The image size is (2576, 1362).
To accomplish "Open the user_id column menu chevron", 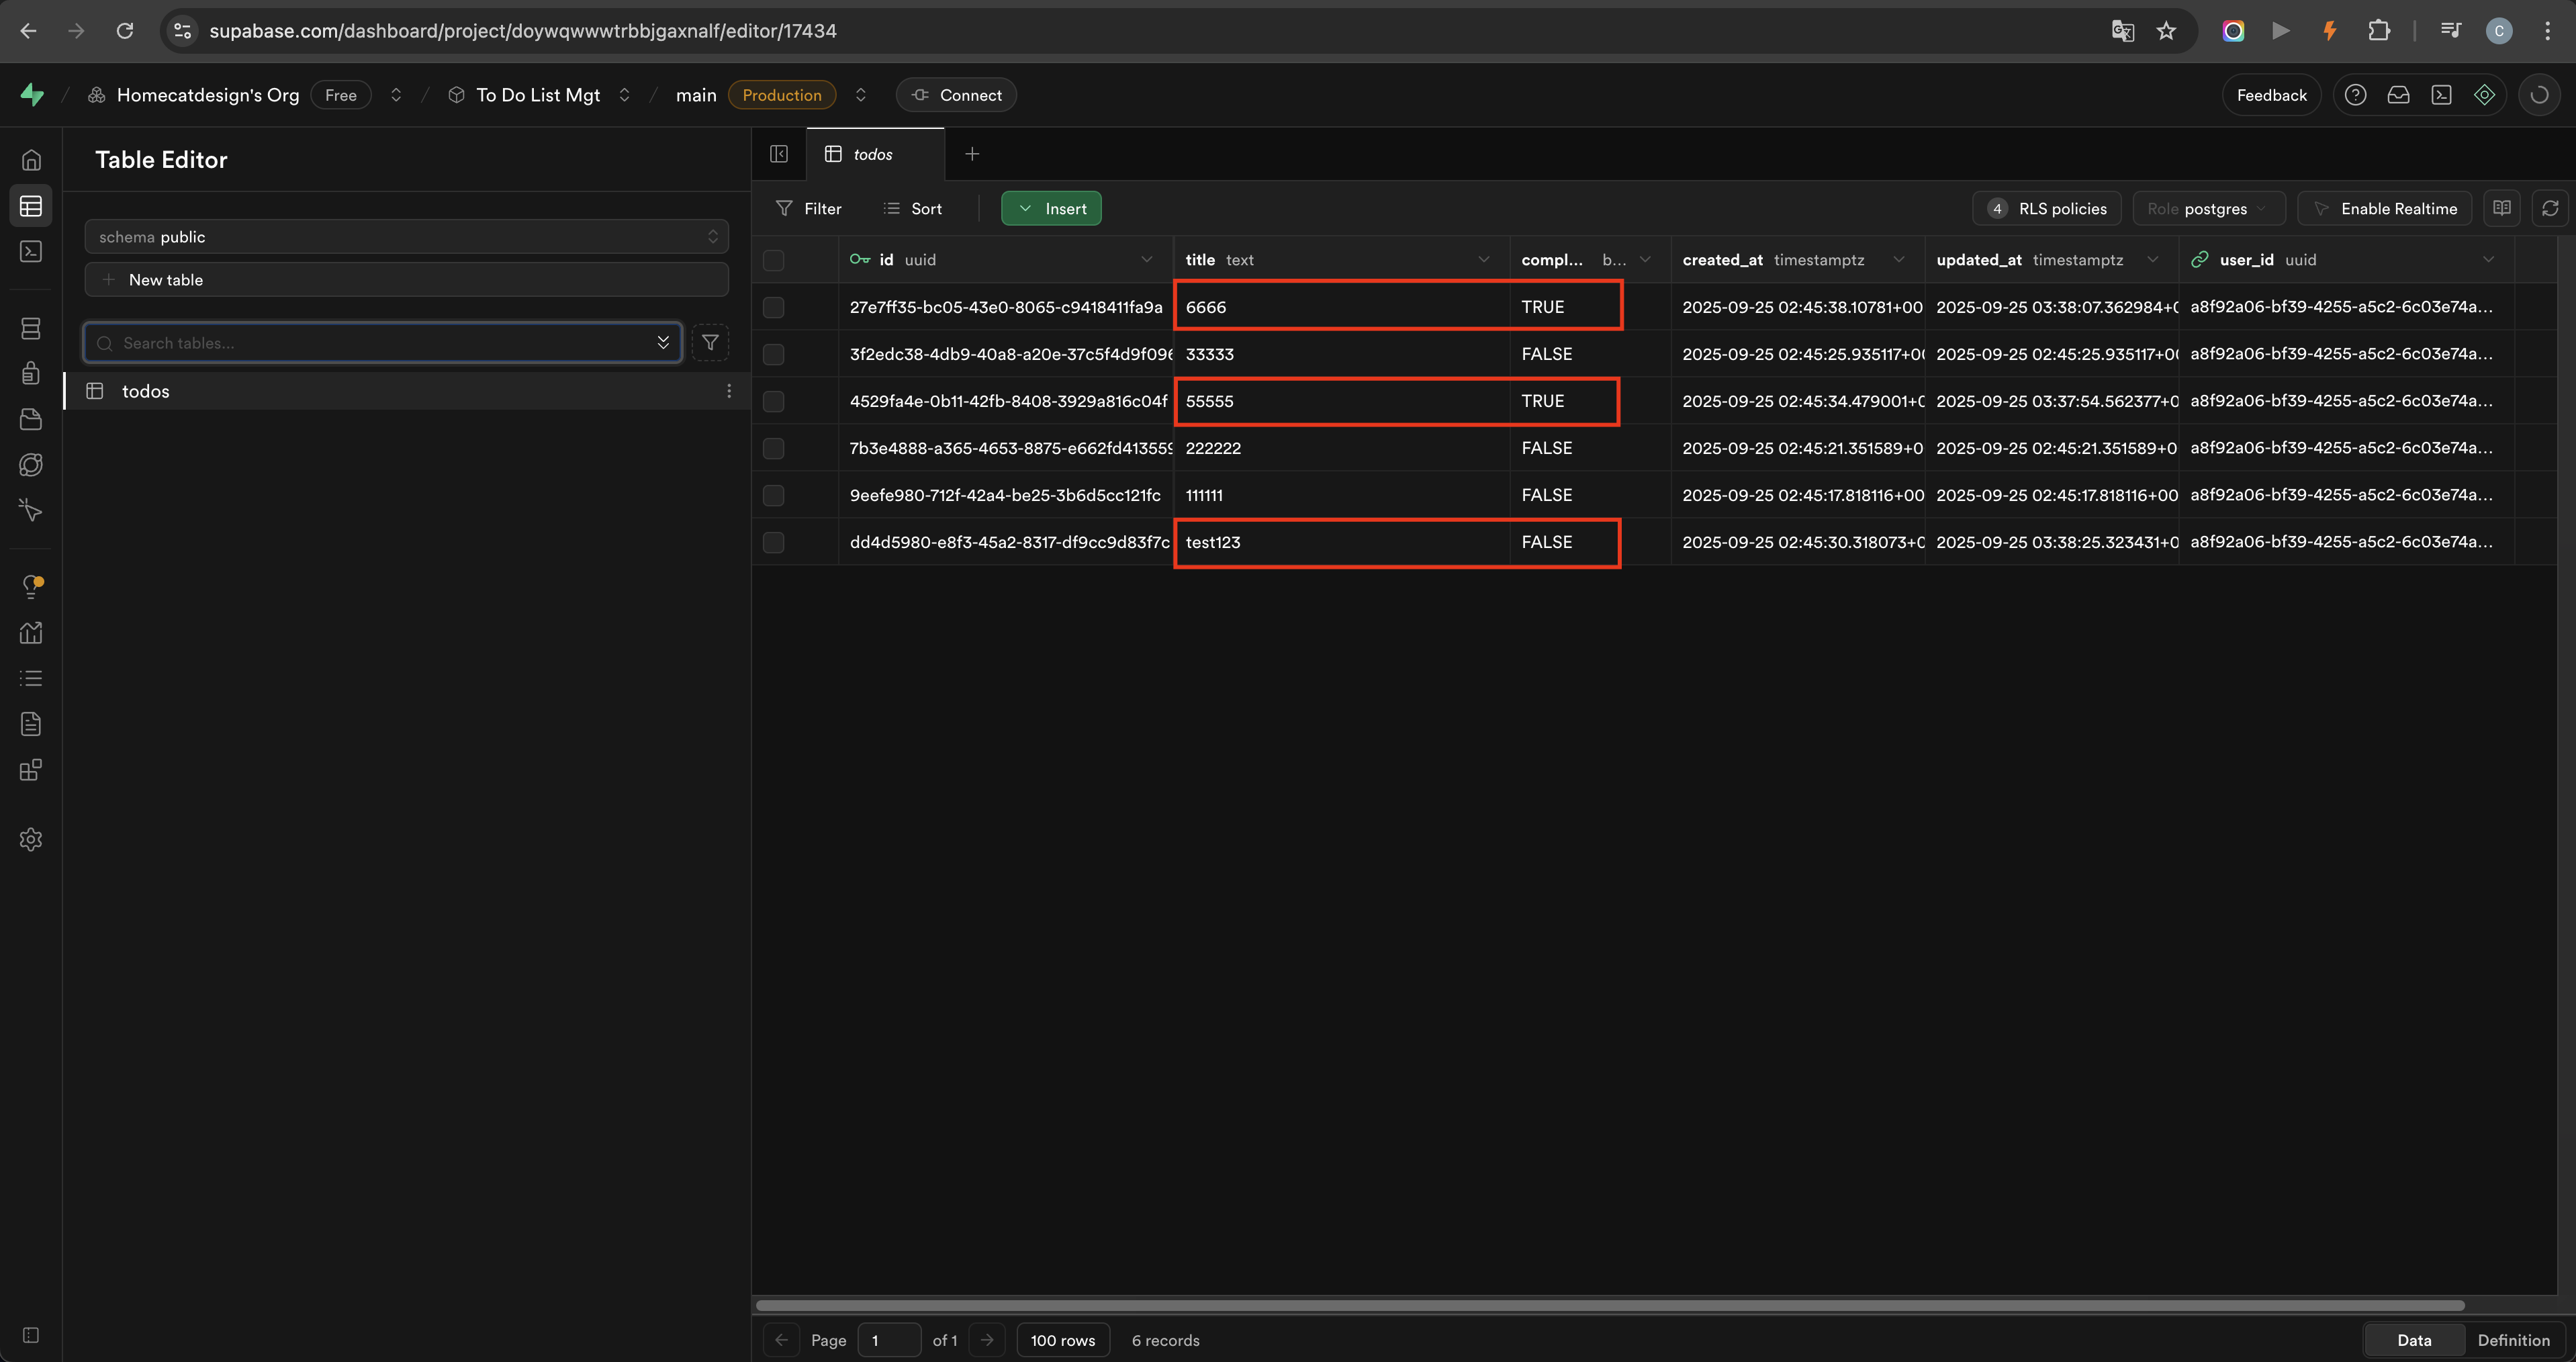I will tap(2488, 260).
